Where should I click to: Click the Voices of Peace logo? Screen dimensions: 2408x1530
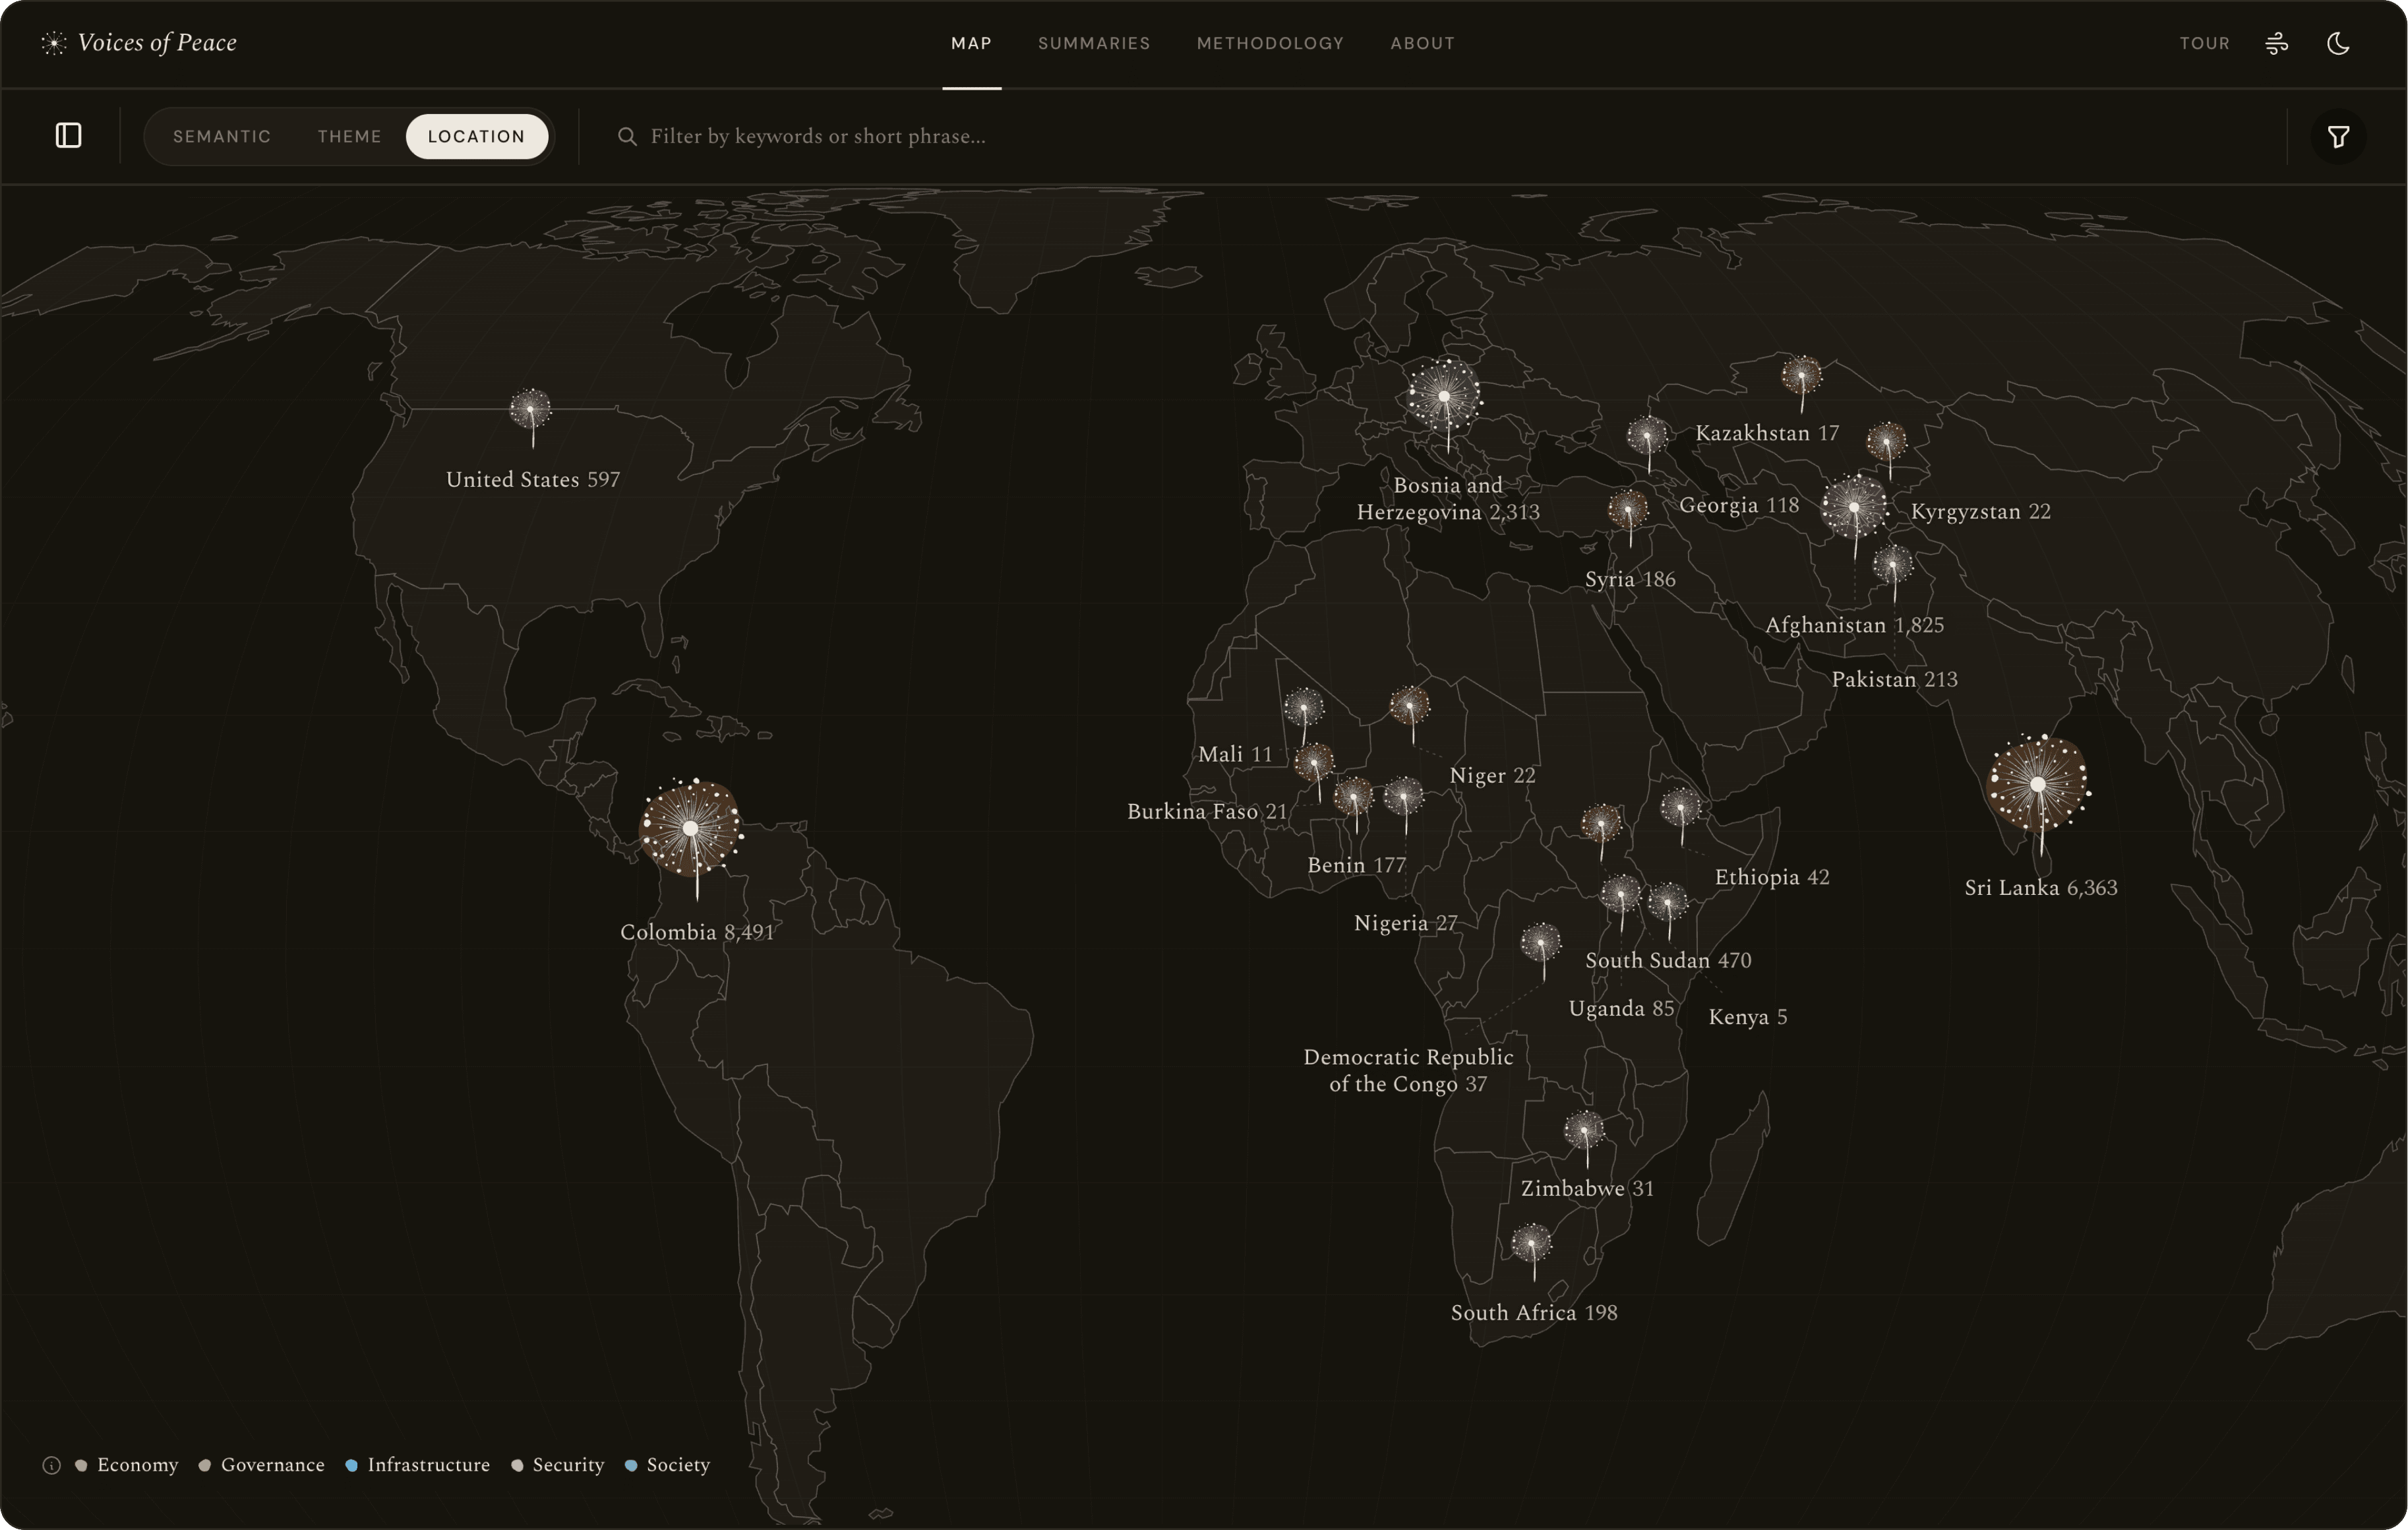tap(139, 42)
